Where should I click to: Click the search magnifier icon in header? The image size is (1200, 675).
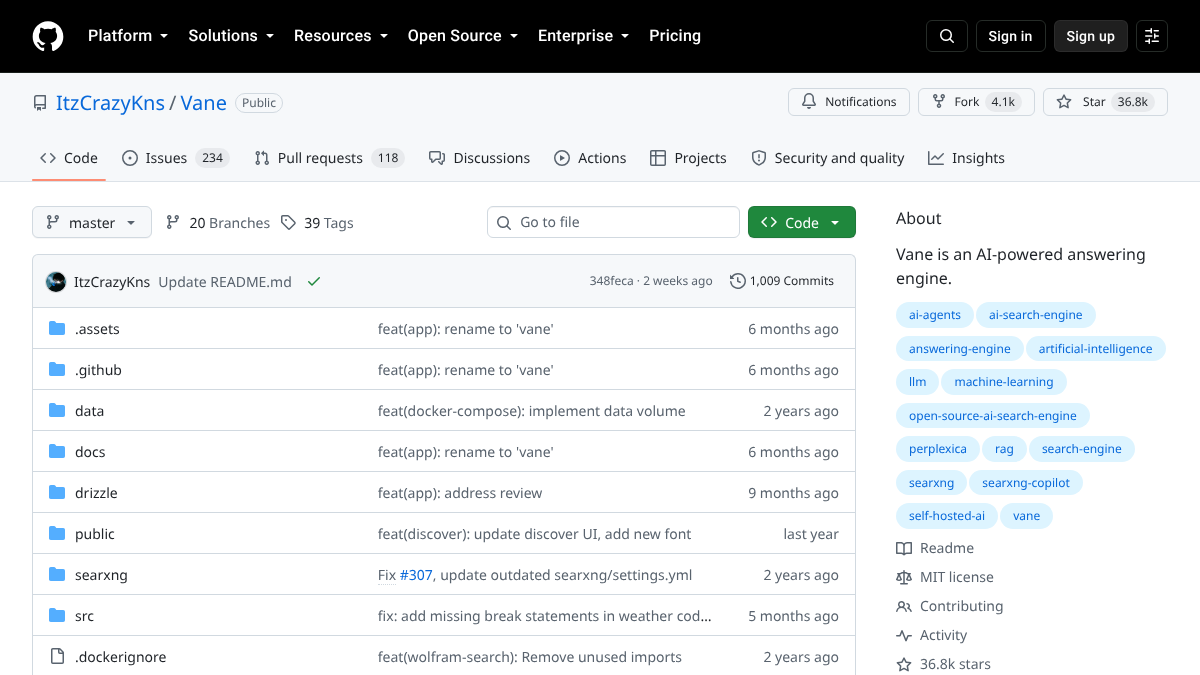(947, 36)
